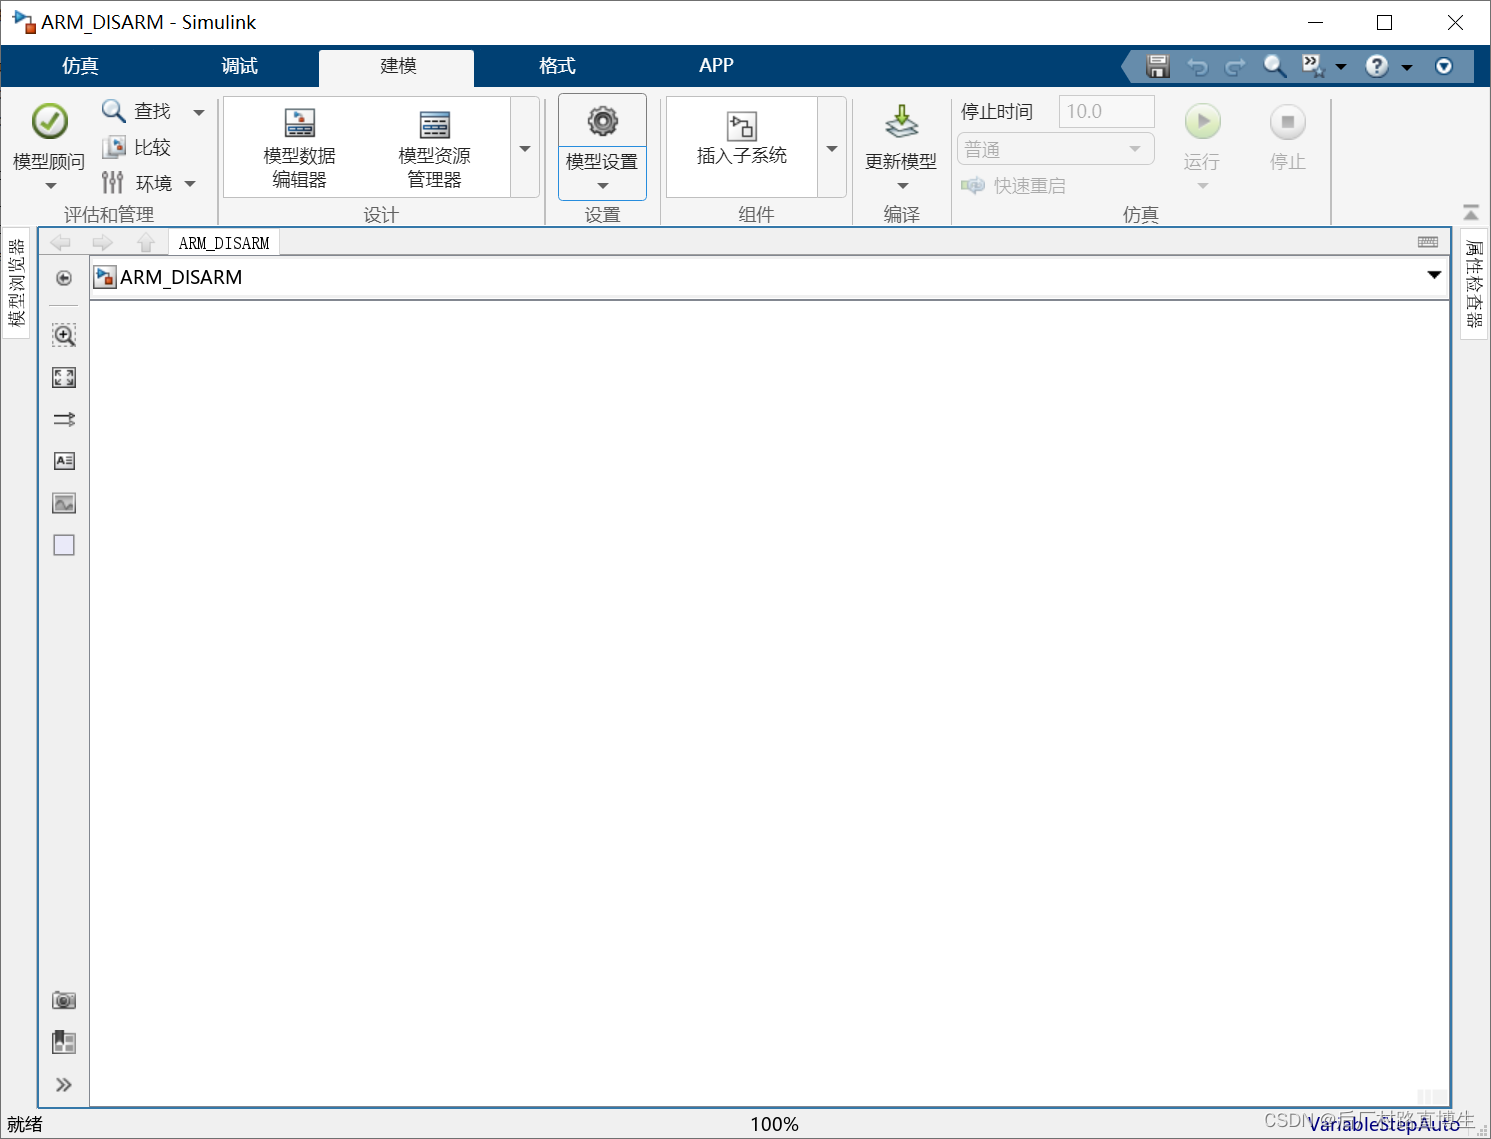Click the 就绪 status text
1491x1139 pixels.
click(25, 1124)
